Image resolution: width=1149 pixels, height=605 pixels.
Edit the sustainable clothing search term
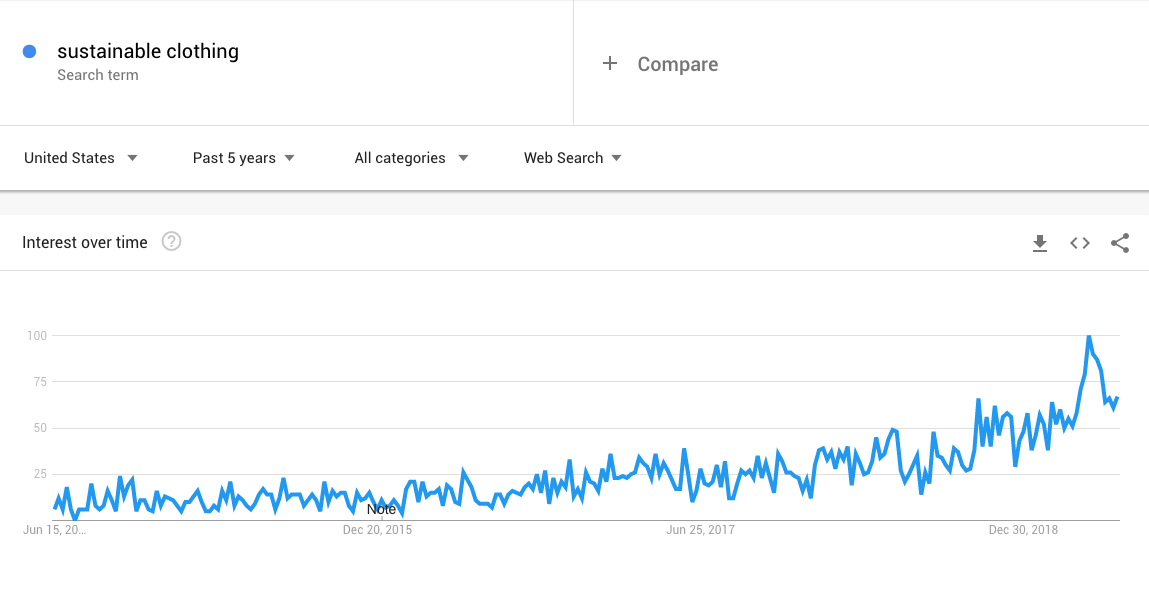148,51
